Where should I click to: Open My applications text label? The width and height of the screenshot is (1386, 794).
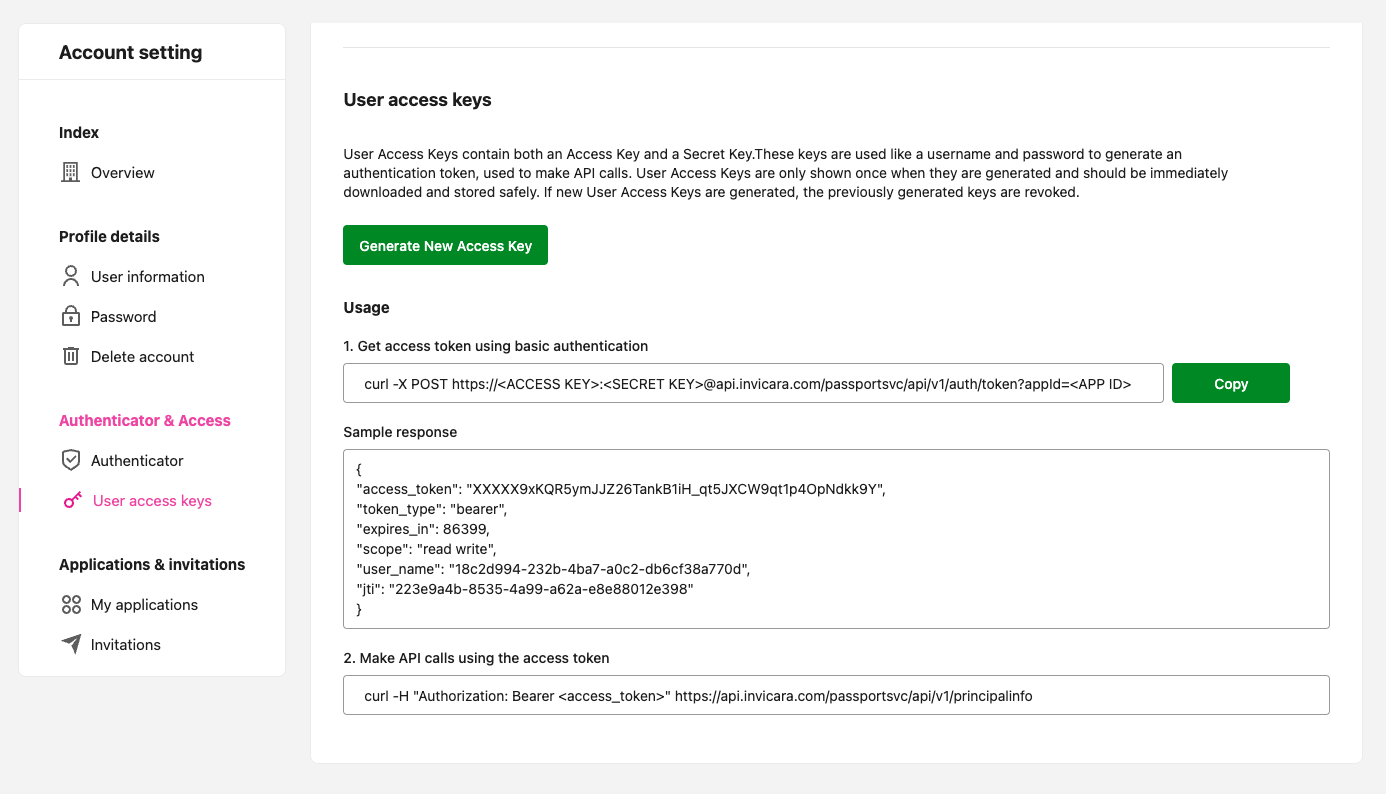144,605
